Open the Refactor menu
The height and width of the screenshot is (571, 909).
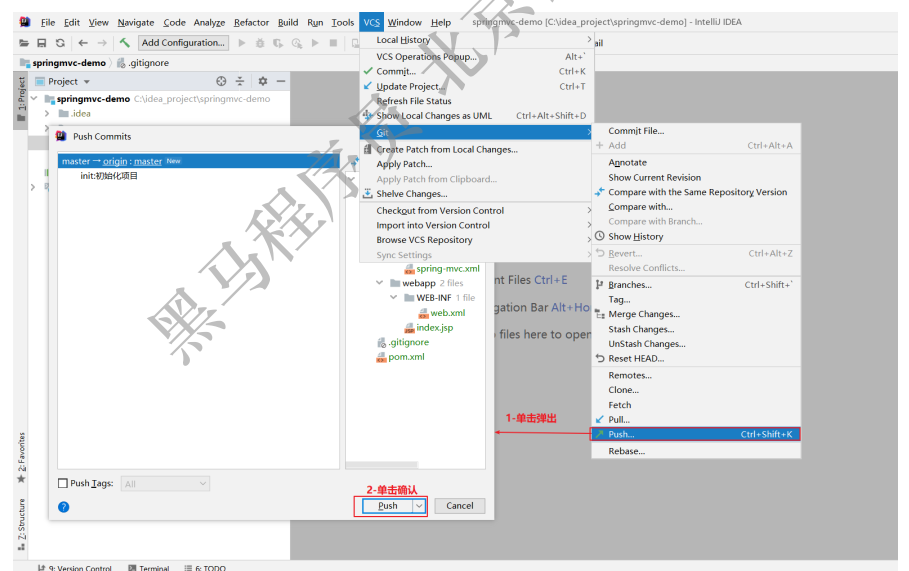point(251,23)
